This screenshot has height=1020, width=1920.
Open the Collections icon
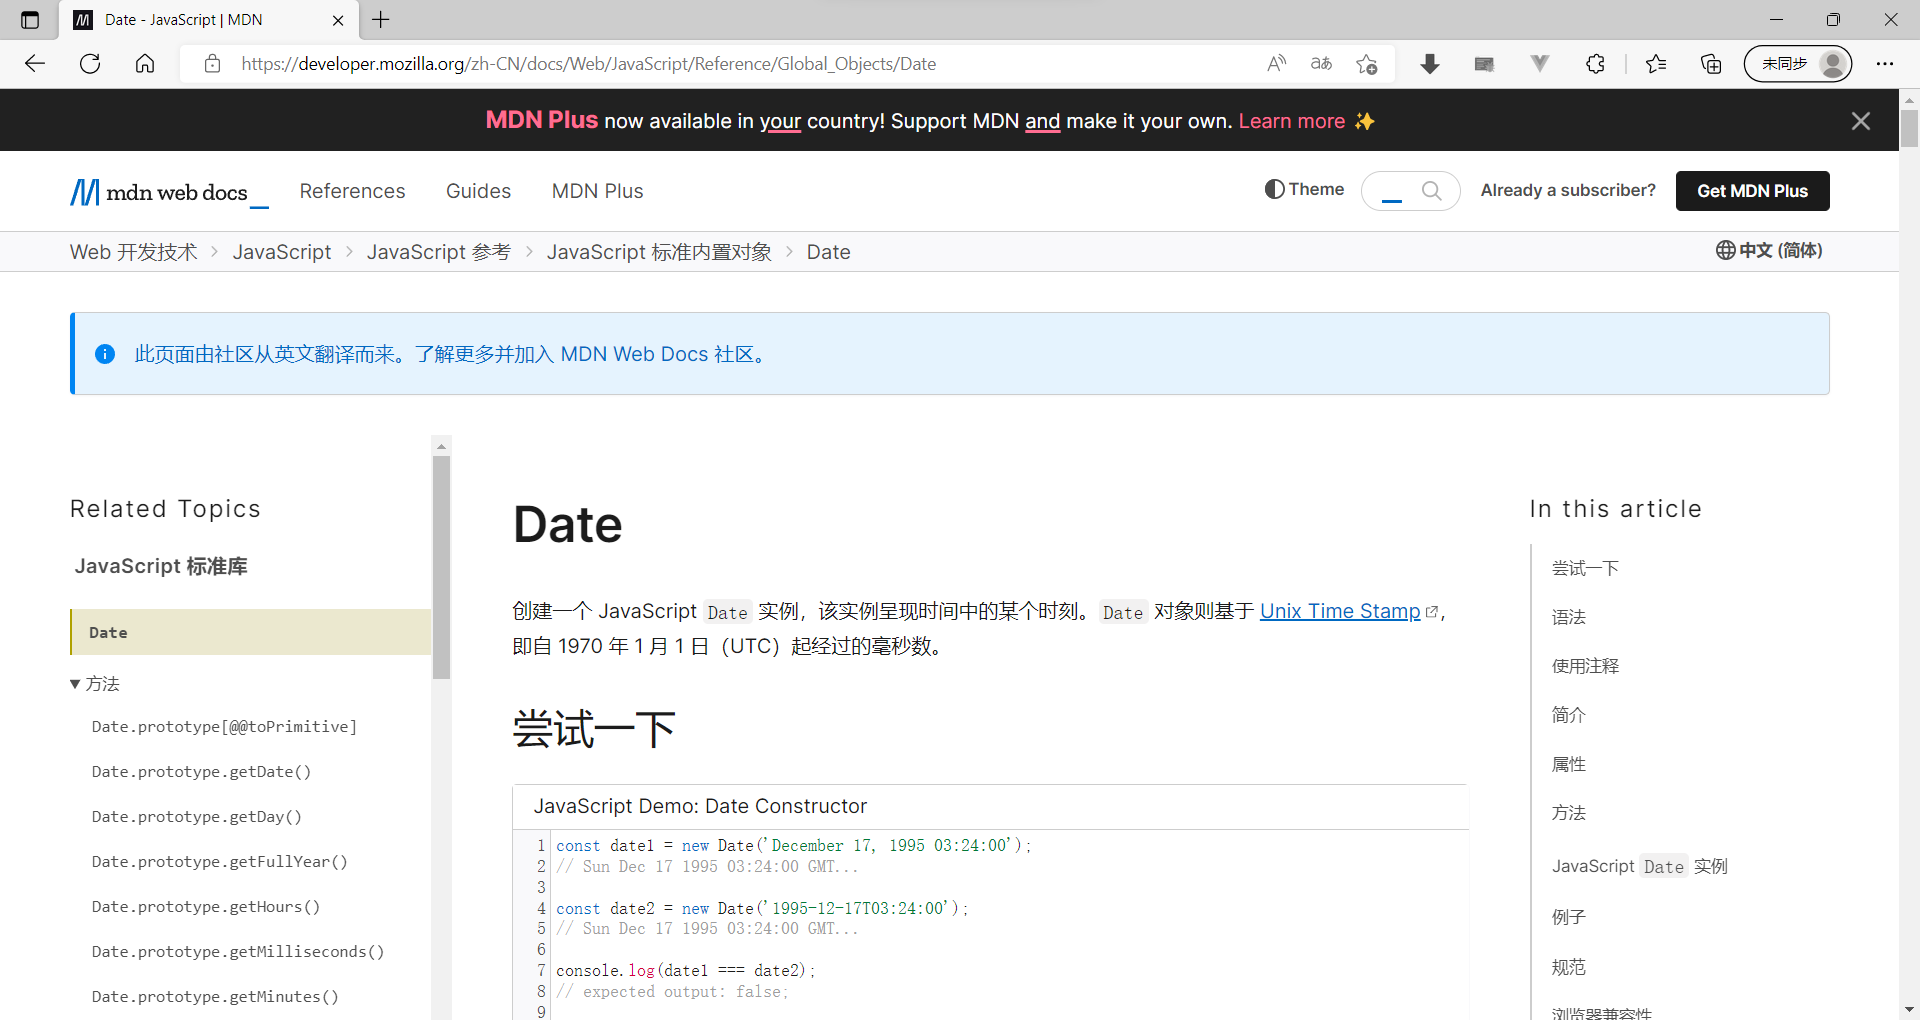[x=1710, y=63]
